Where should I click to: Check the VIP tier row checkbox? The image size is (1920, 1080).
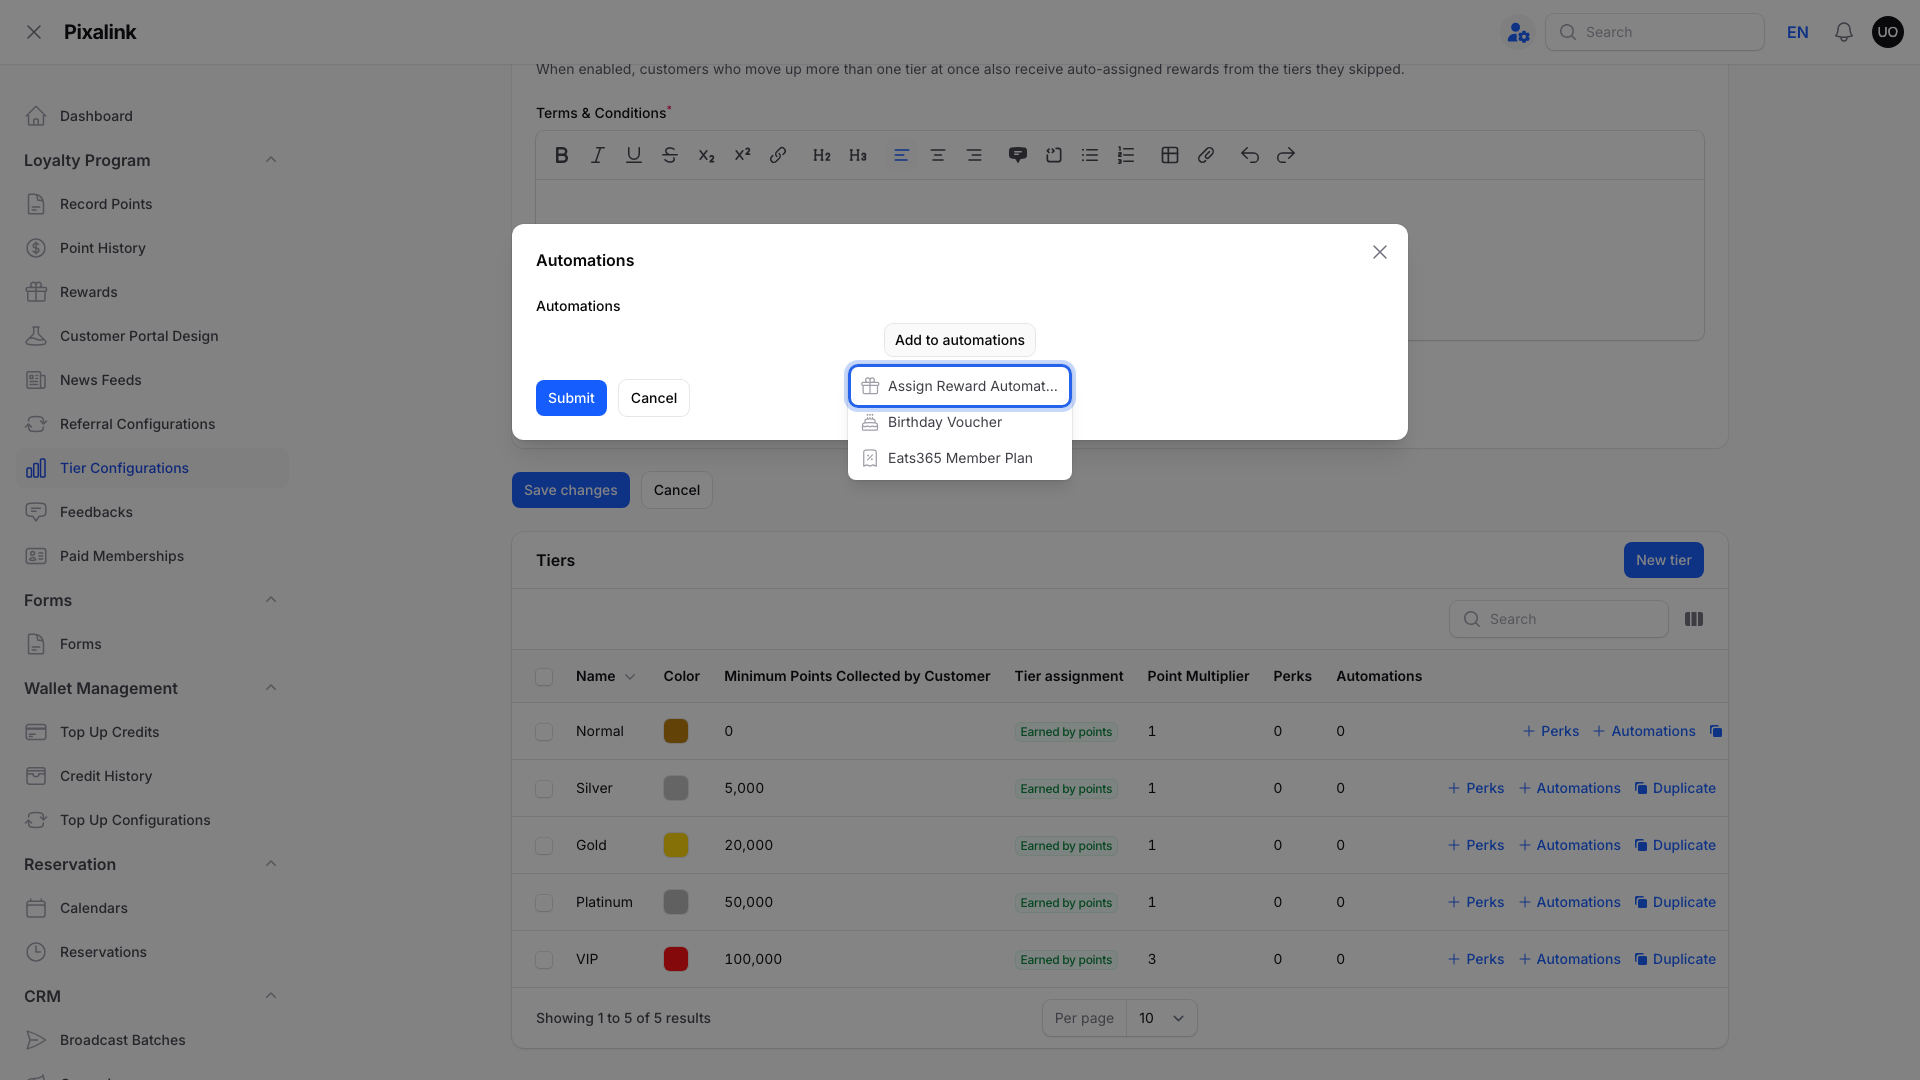(544, 960)
